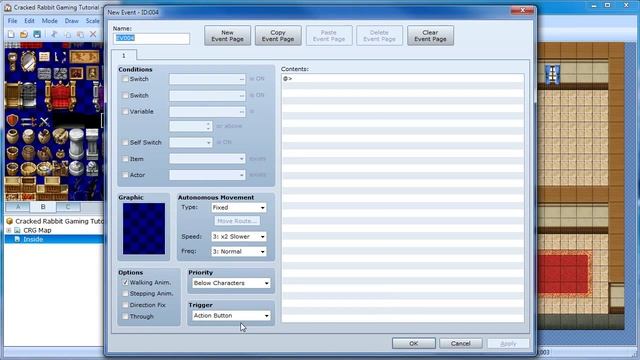Click the first Contents line @>

402,78
